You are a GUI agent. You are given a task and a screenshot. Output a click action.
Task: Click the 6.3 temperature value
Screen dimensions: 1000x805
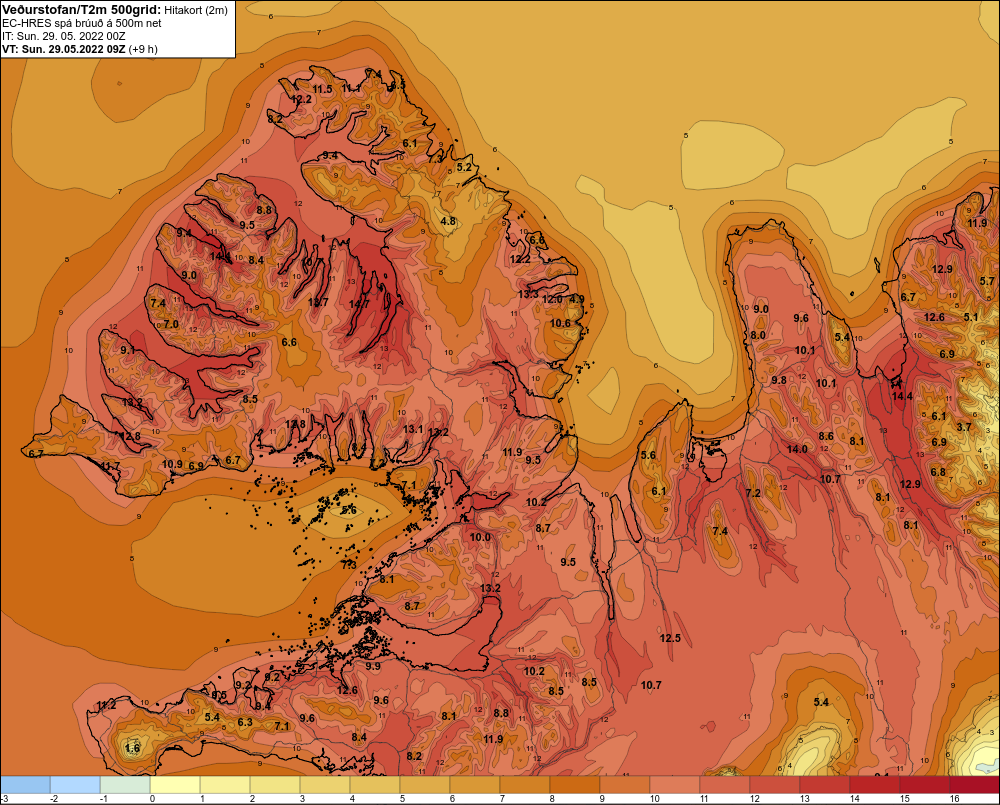click(x=245, y=723)
